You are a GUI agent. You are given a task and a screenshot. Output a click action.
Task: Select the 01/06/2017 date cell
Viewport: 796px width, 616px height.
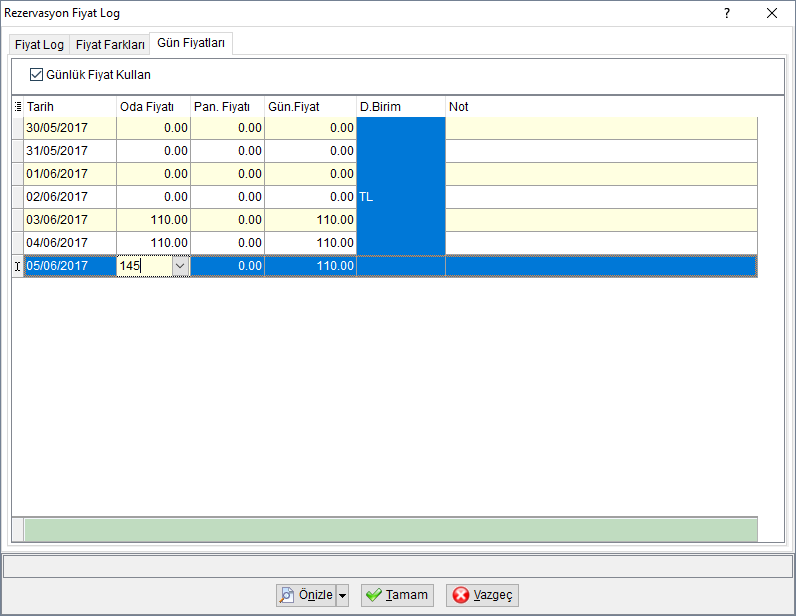(x=70, y=174)
